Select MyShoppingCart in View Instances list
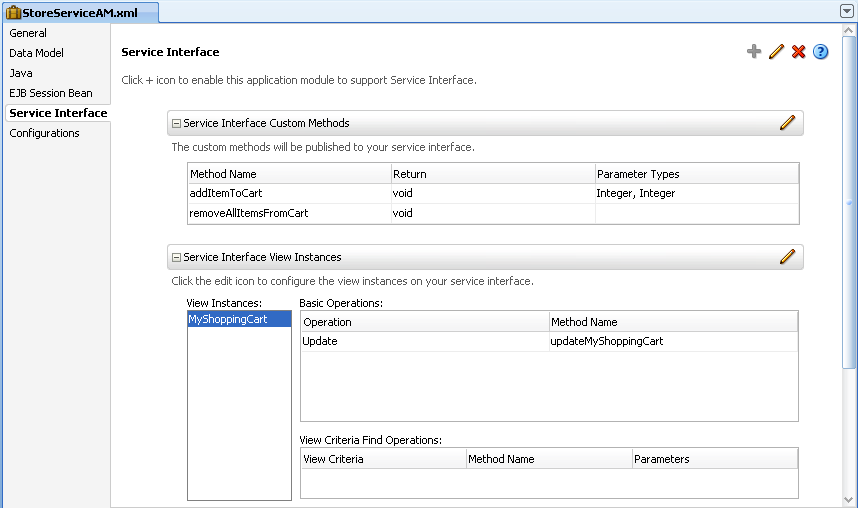Image resolution: width=858 pixels, height=508 pixels. click(228, 319)
